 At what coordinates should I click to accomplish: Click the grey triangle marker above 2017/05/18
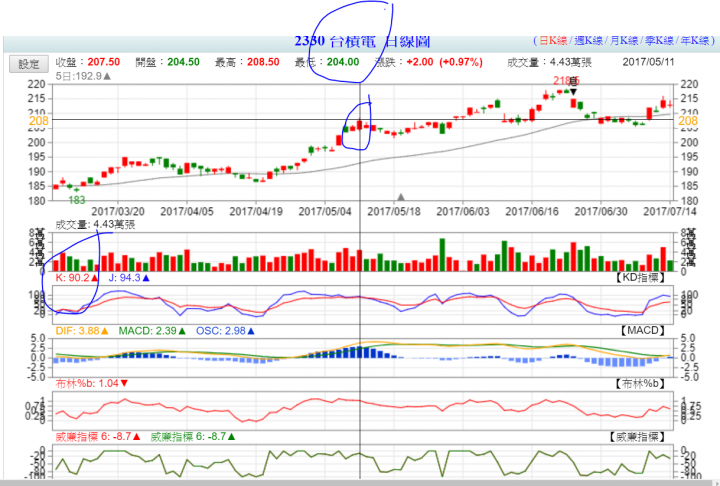coord(401,197)
